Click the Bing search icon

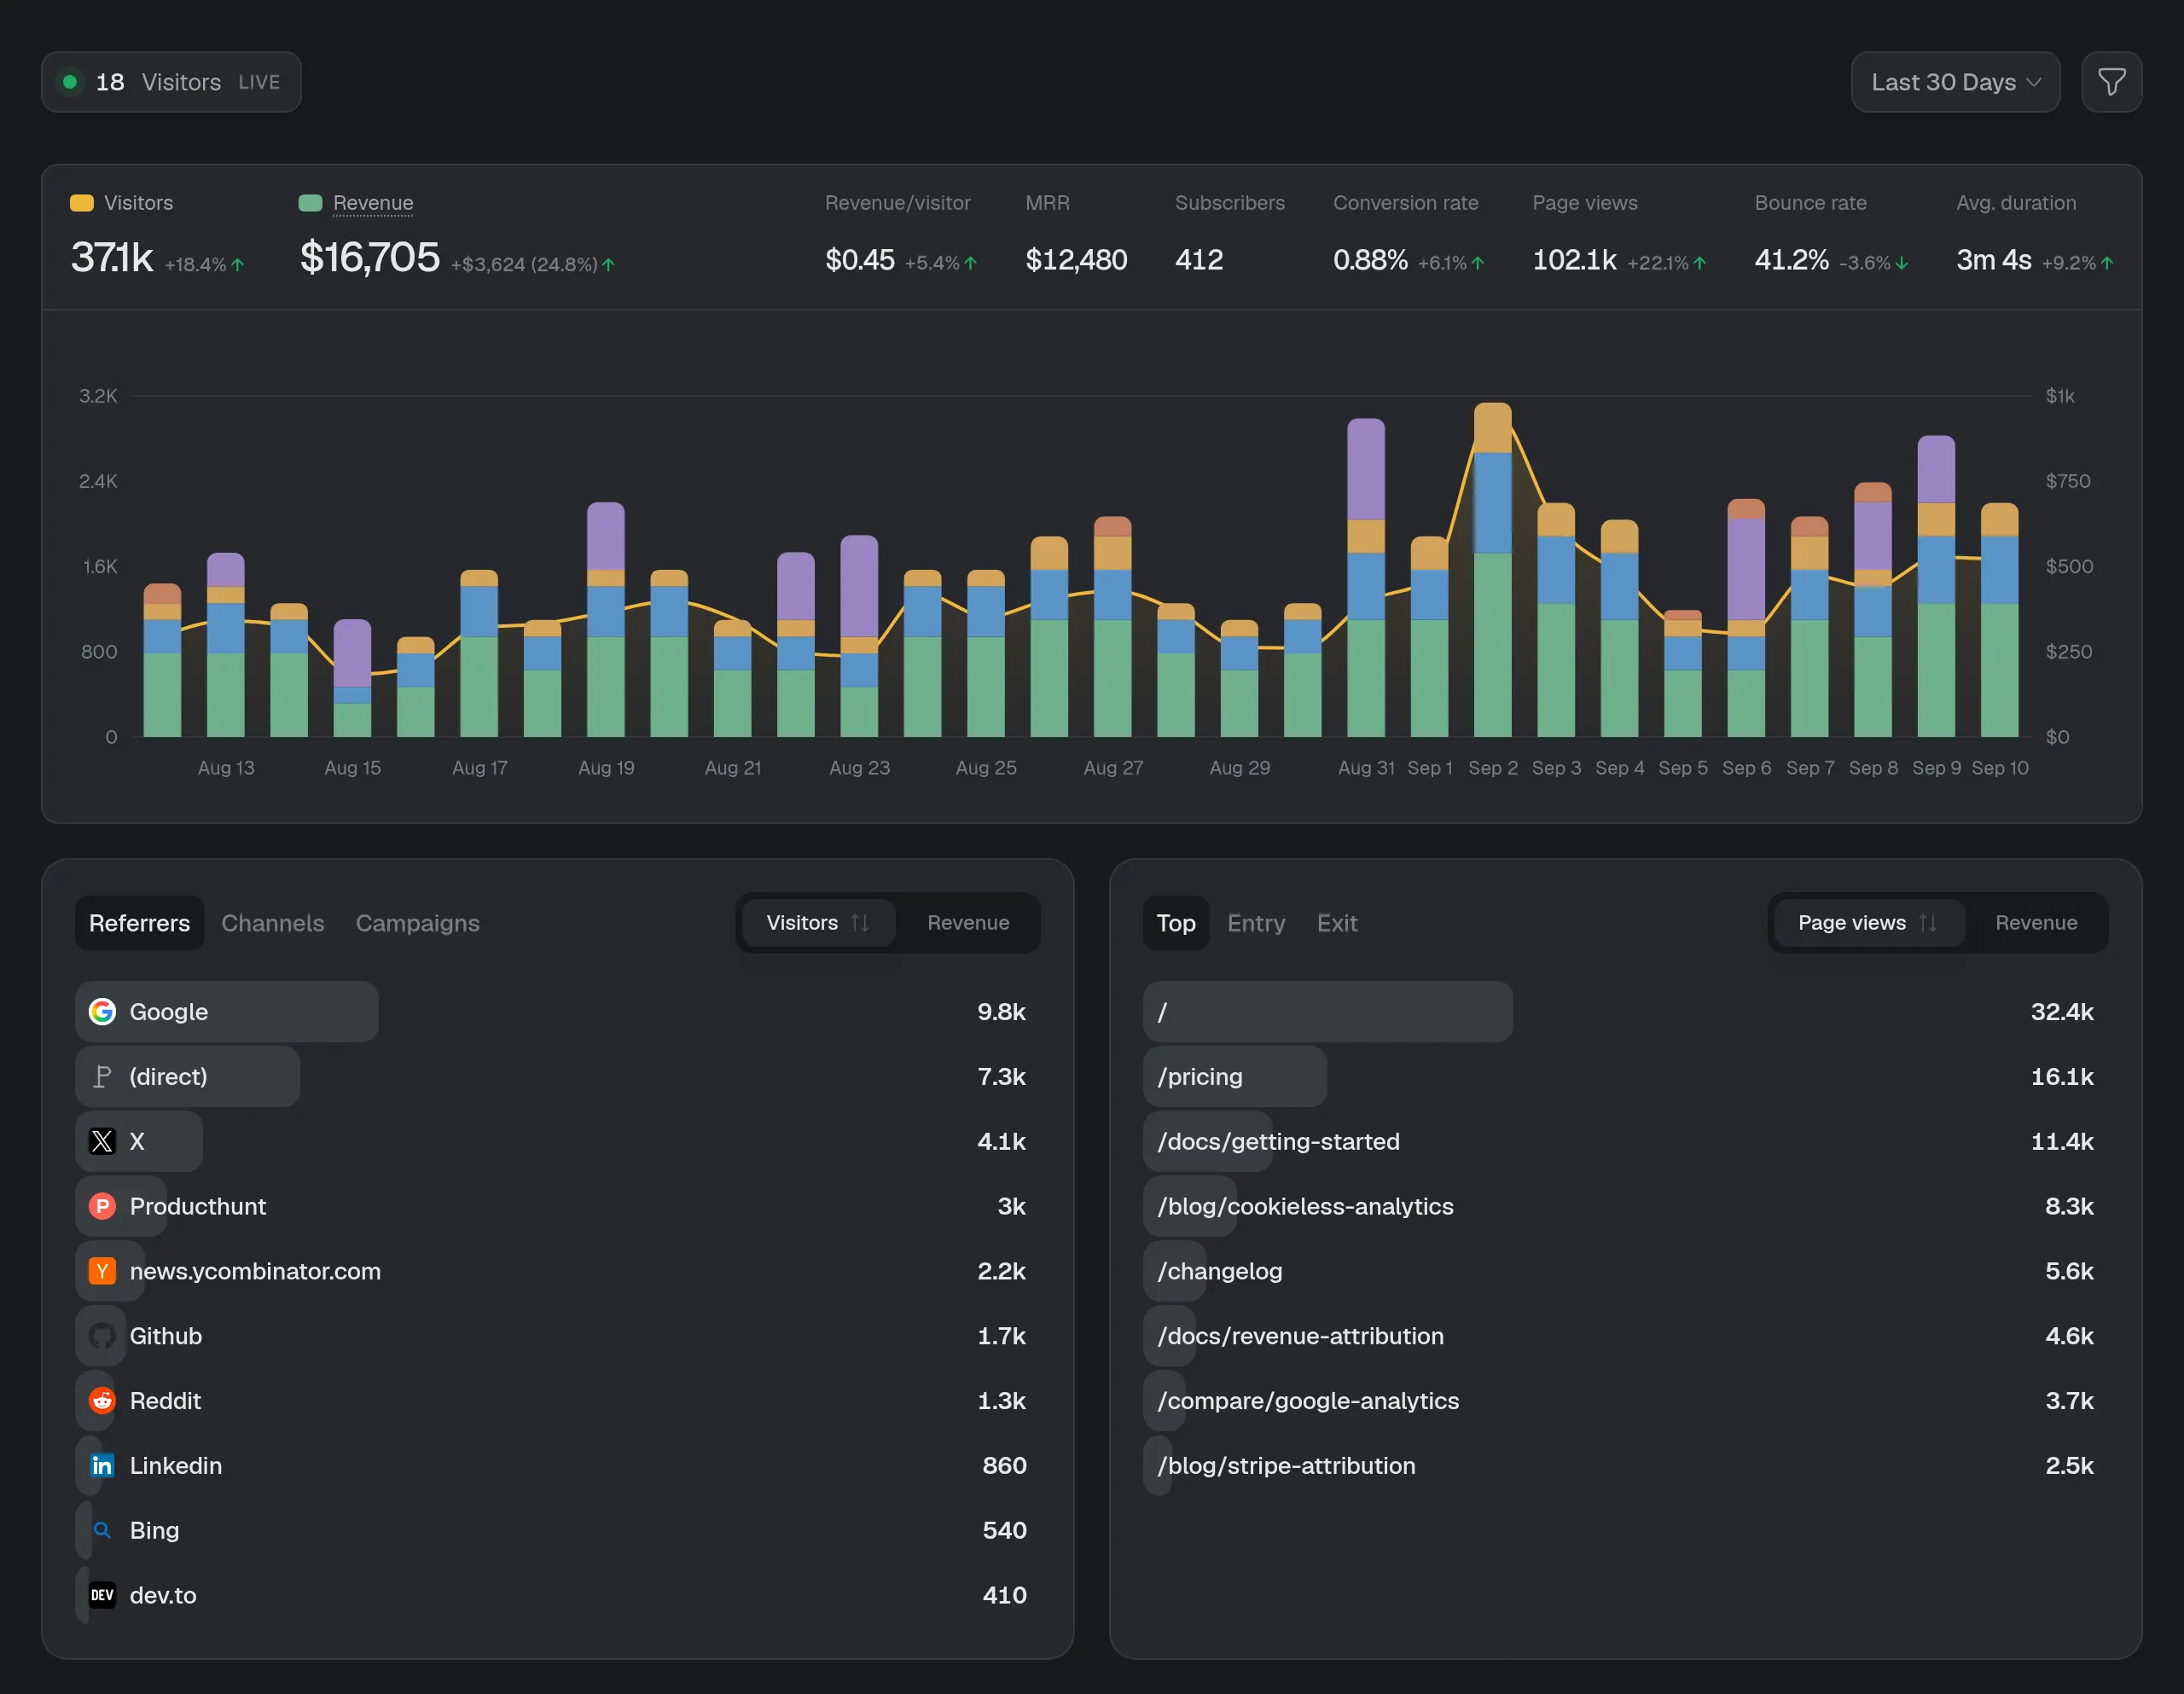click(x=102, y=1530)
